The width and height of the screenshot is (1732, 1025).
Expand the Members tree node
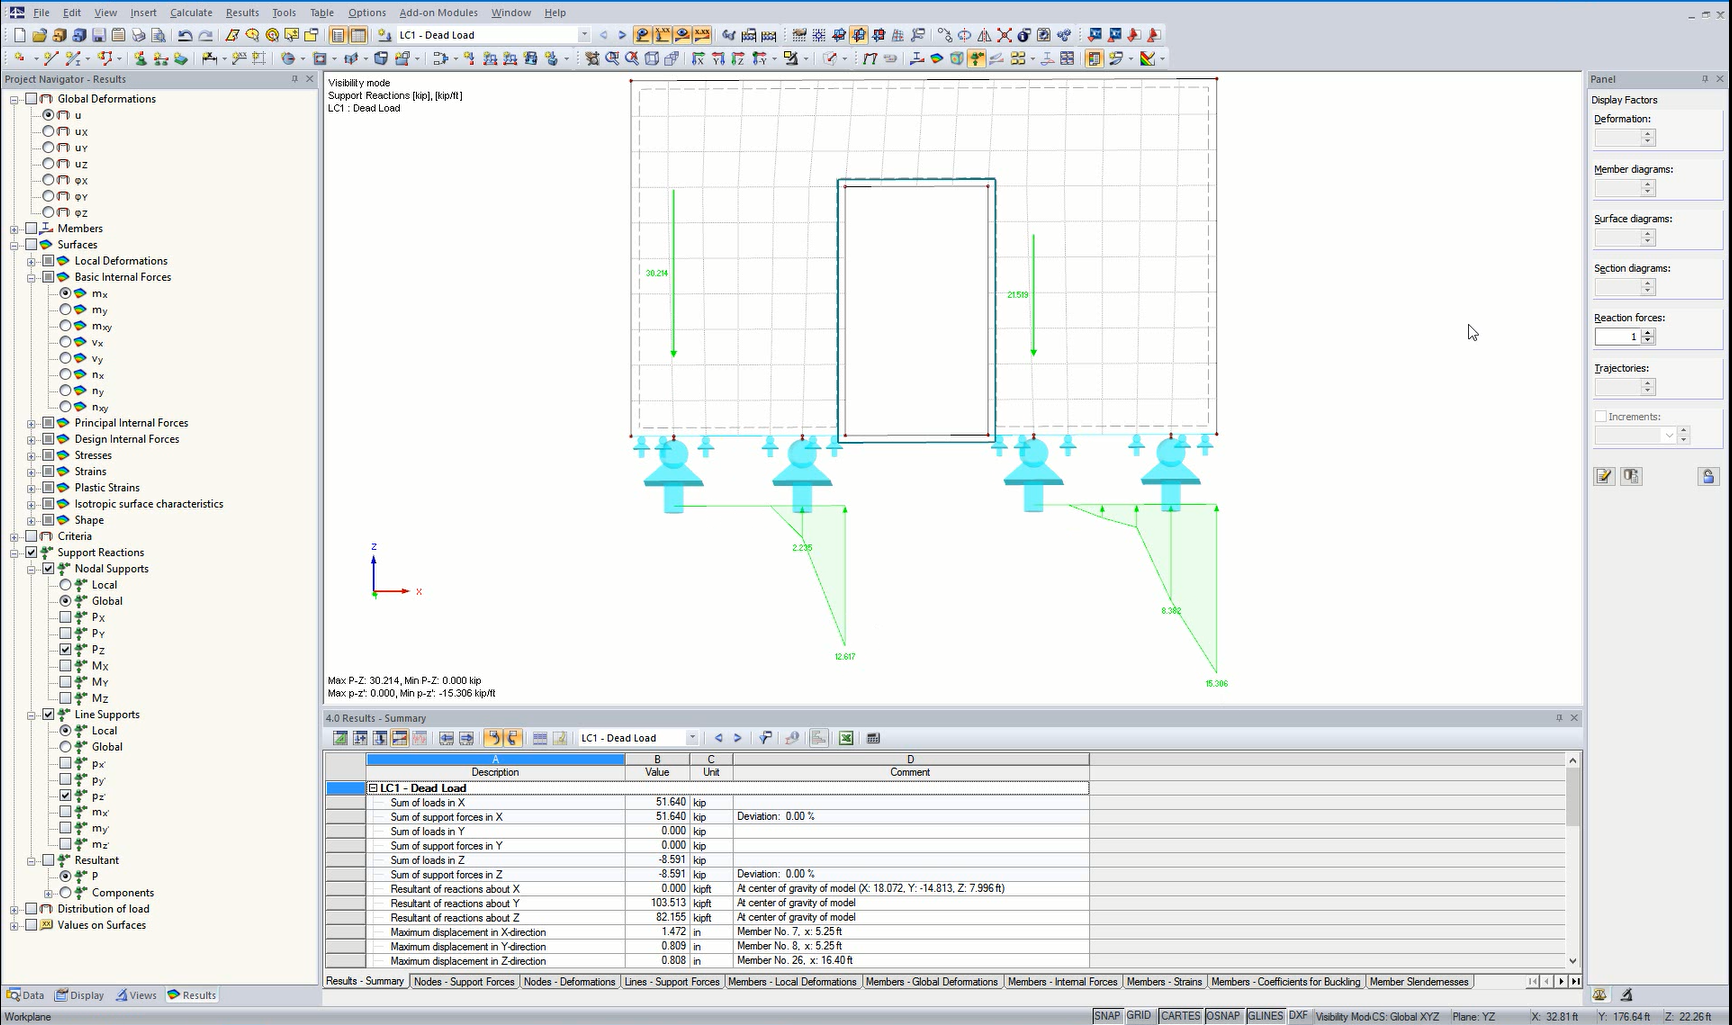[x=14, y=229]
